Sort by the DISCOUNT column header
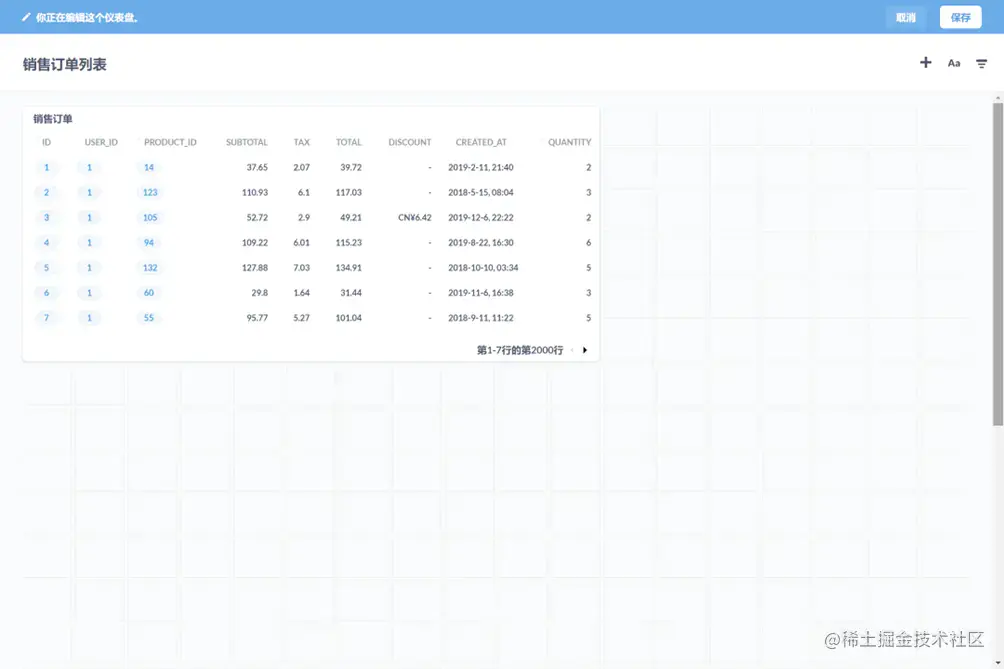 410,142
